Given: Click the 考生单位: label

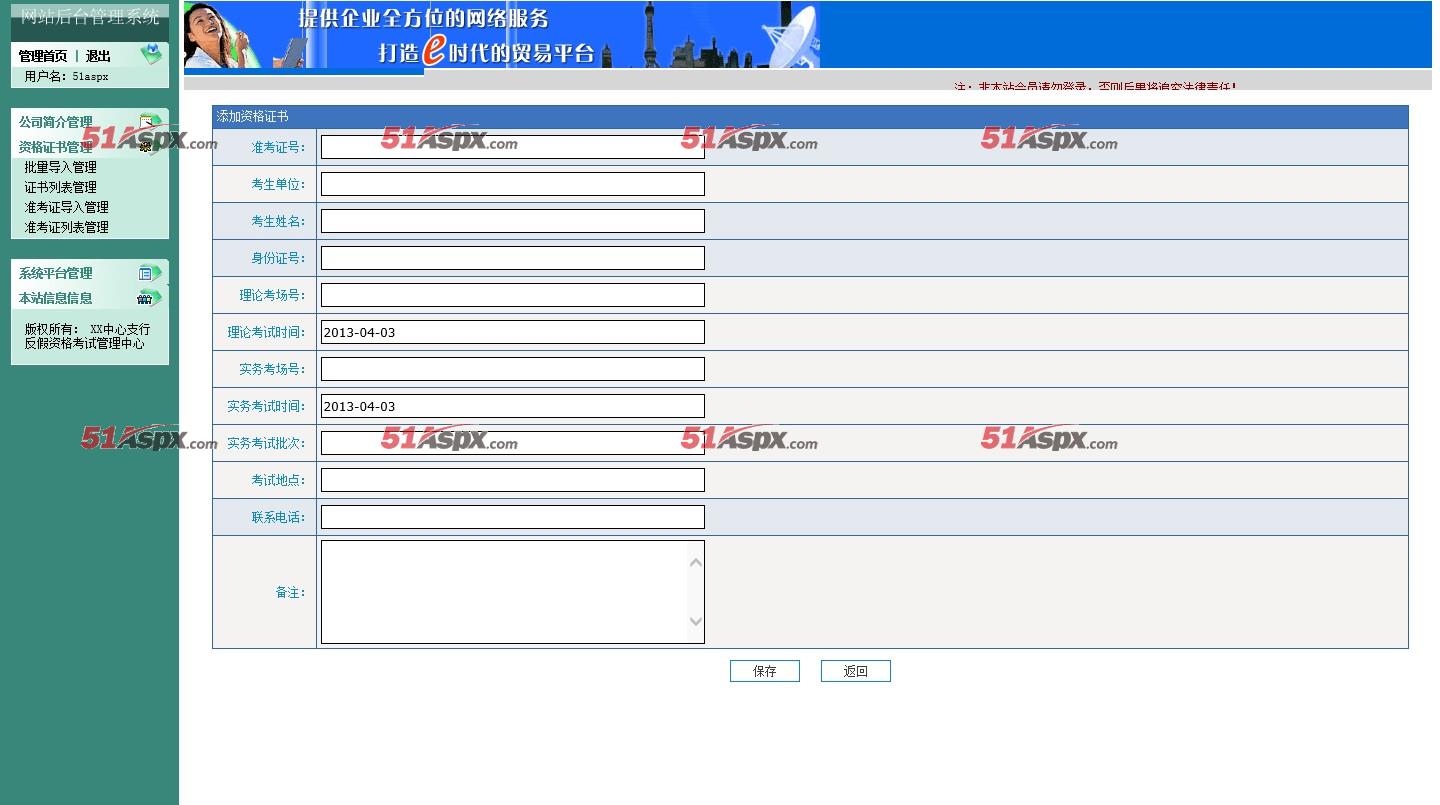Looking at the screenshot, I should coord(279,184).
